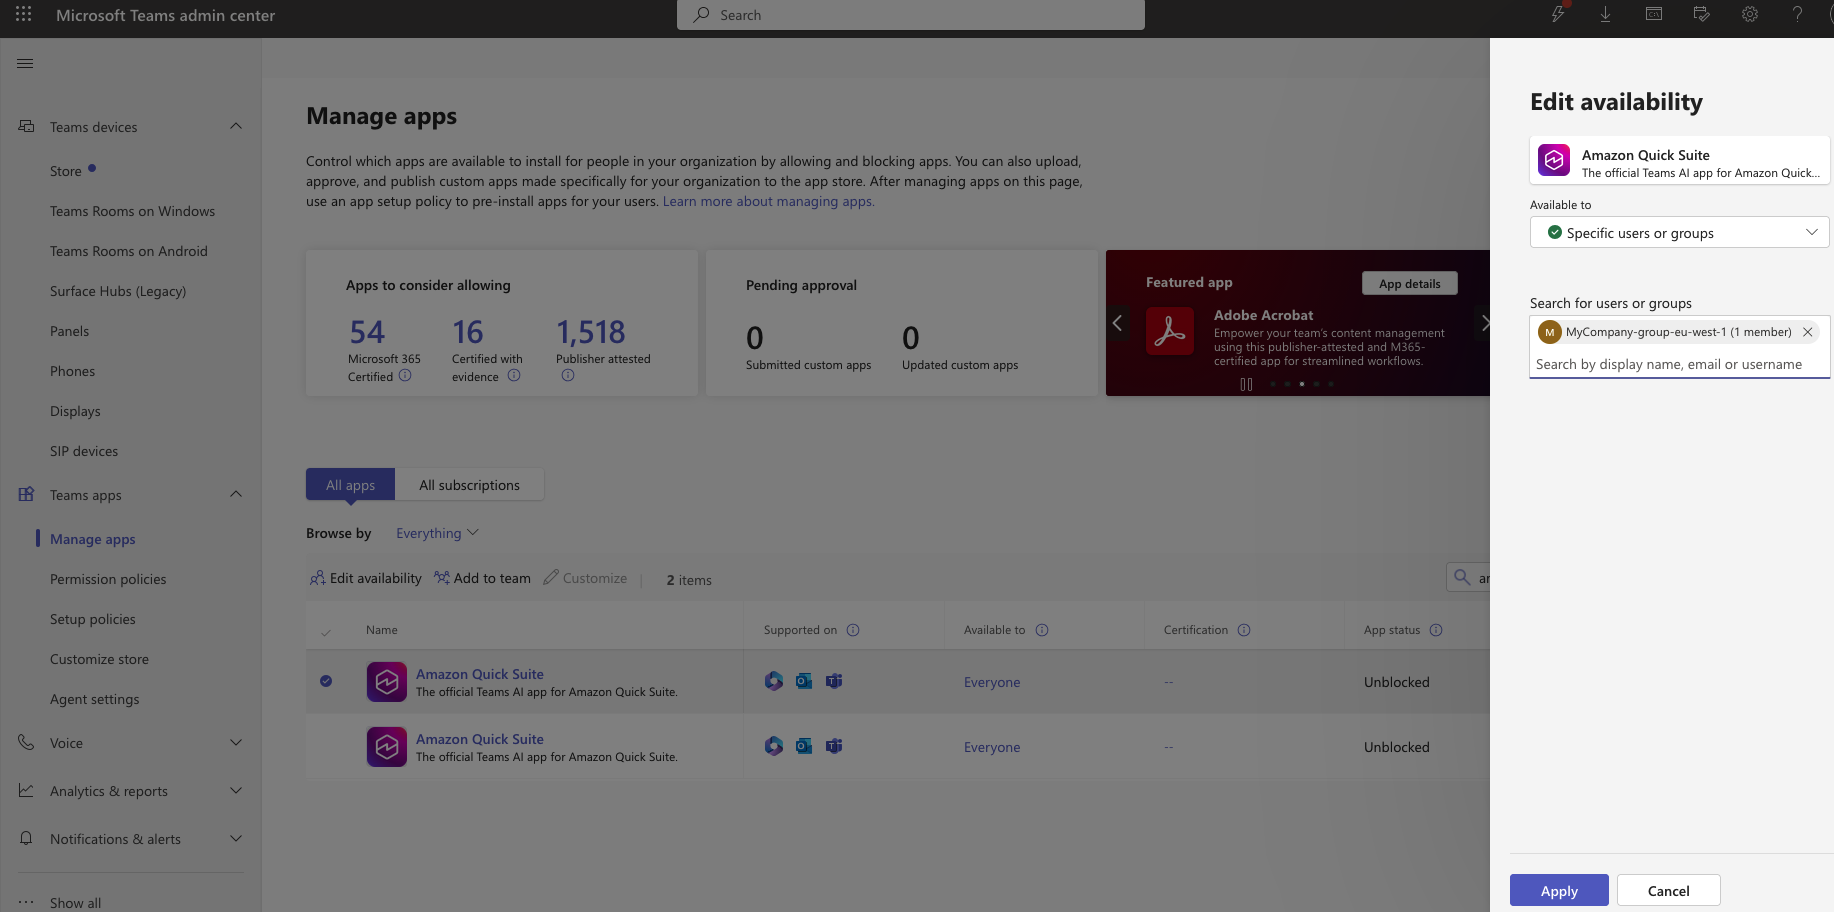The height and width of the screenshot is (912, 1834).
Task: Collapse the Teams devices section
Action: click(x=236, y=126)
